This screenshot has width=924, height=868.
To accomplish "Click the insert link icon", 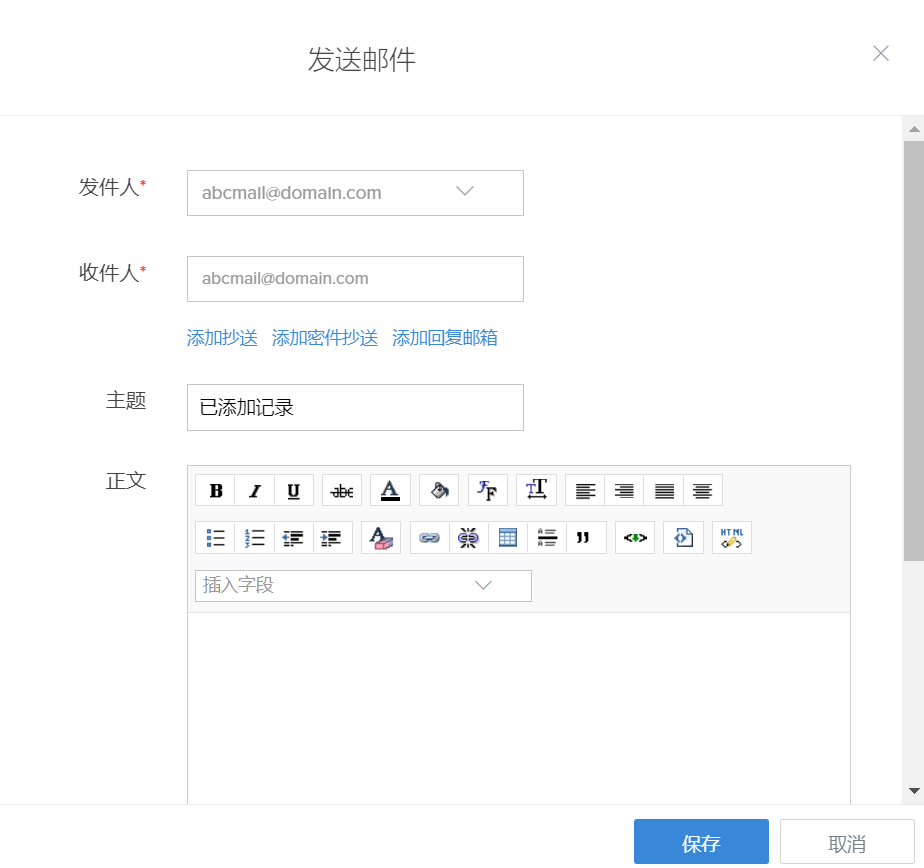I will click(x=429, y=538).
